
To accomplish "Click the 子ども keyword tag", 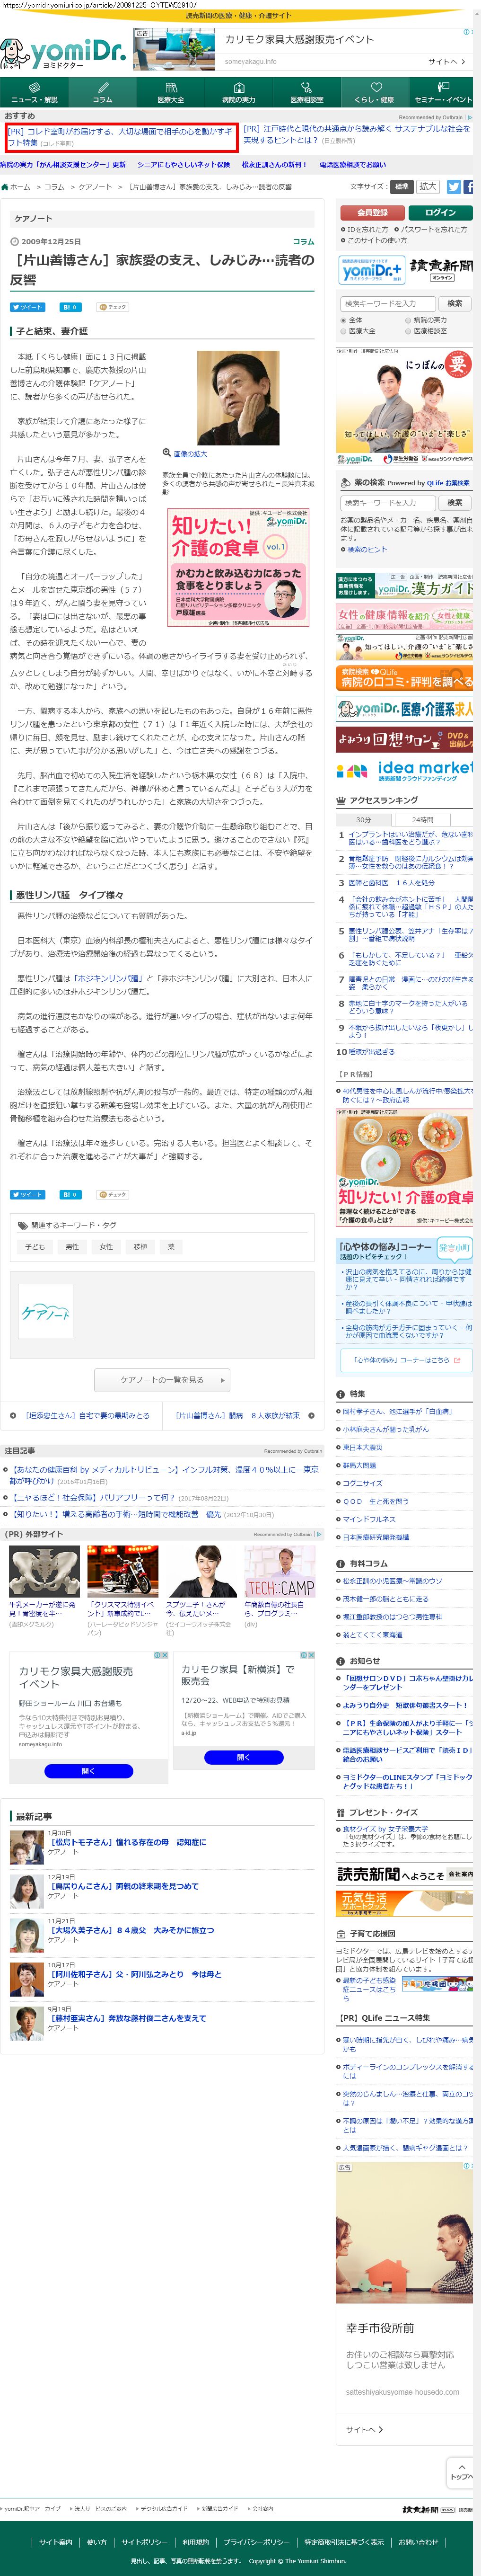I will click(35, 1247).
